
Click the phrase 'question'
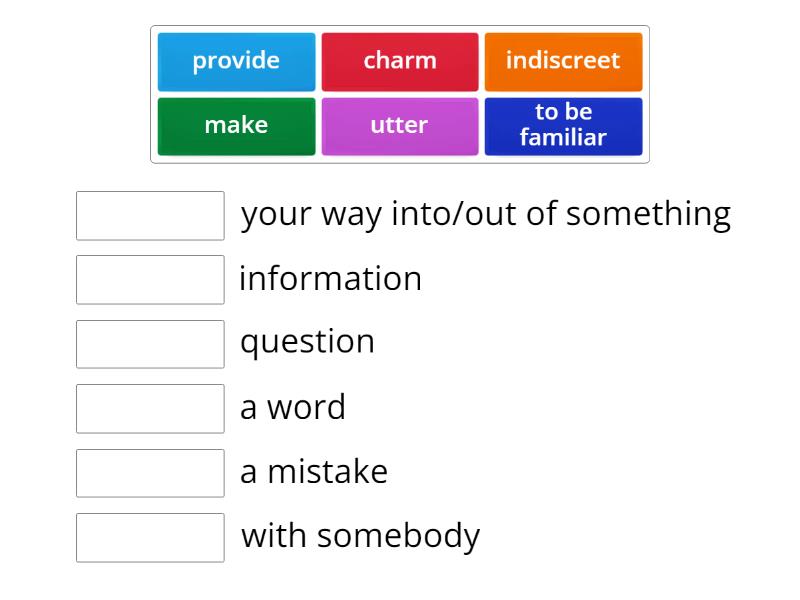point(307,342)
